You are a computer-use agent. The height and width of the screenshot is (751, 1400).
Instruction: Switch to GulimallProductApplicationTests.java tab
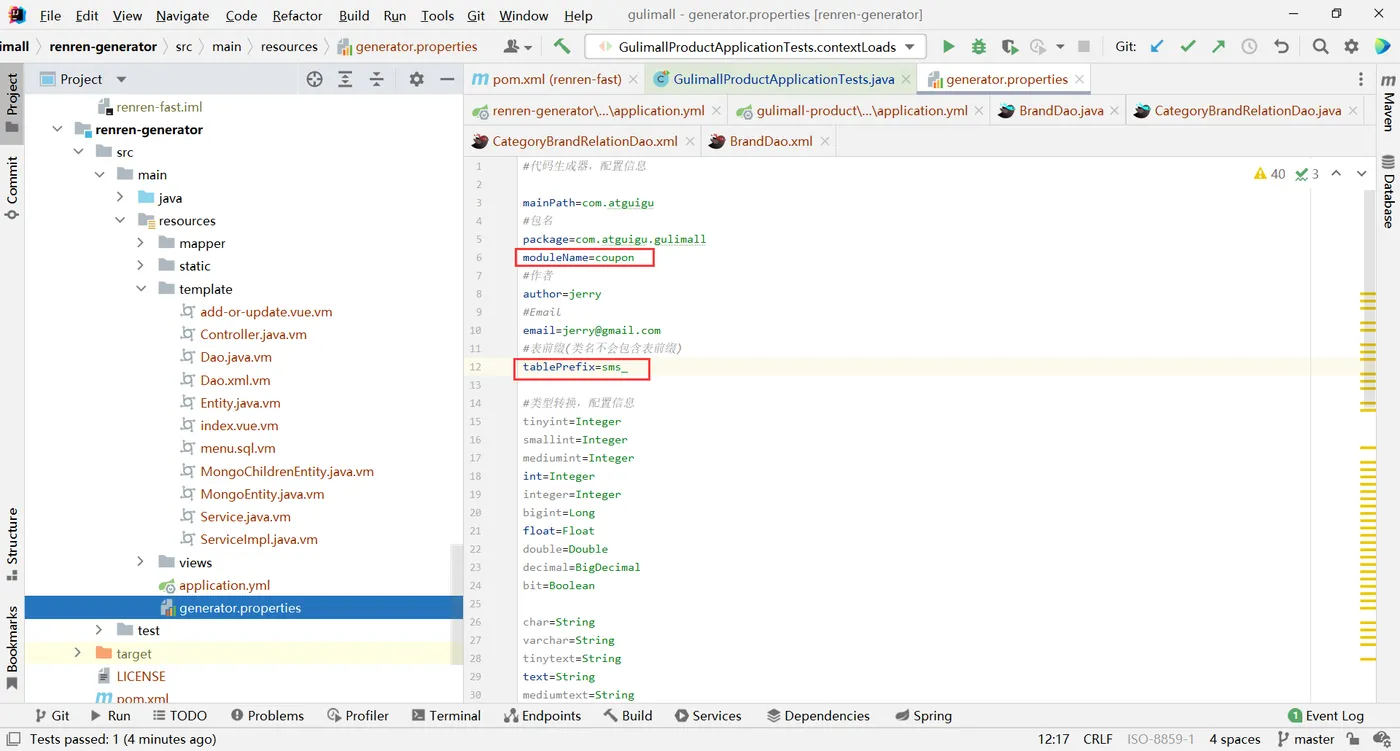(x=783, y=79)
